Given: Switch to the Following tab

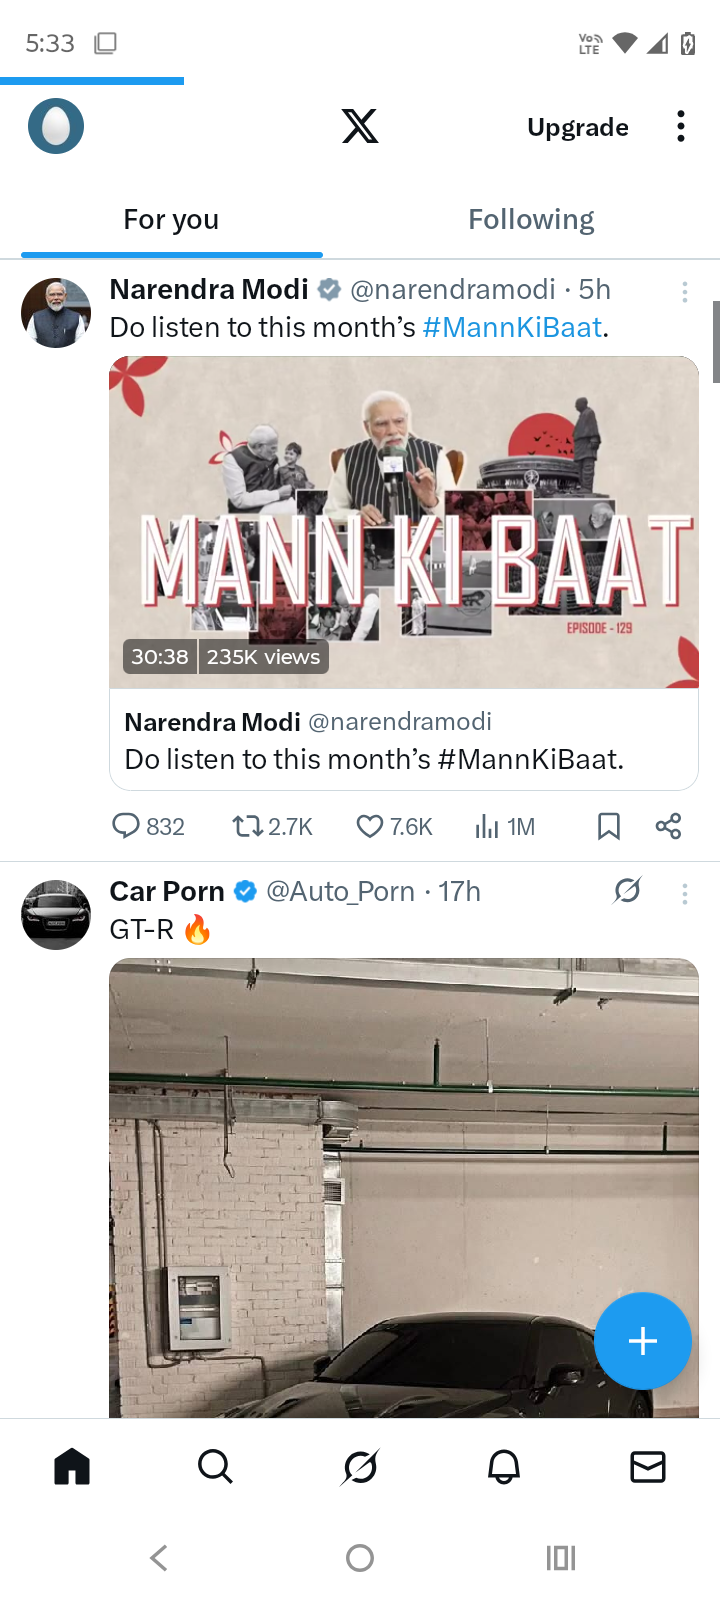Looking at the screenshot, I should (531, 220).
